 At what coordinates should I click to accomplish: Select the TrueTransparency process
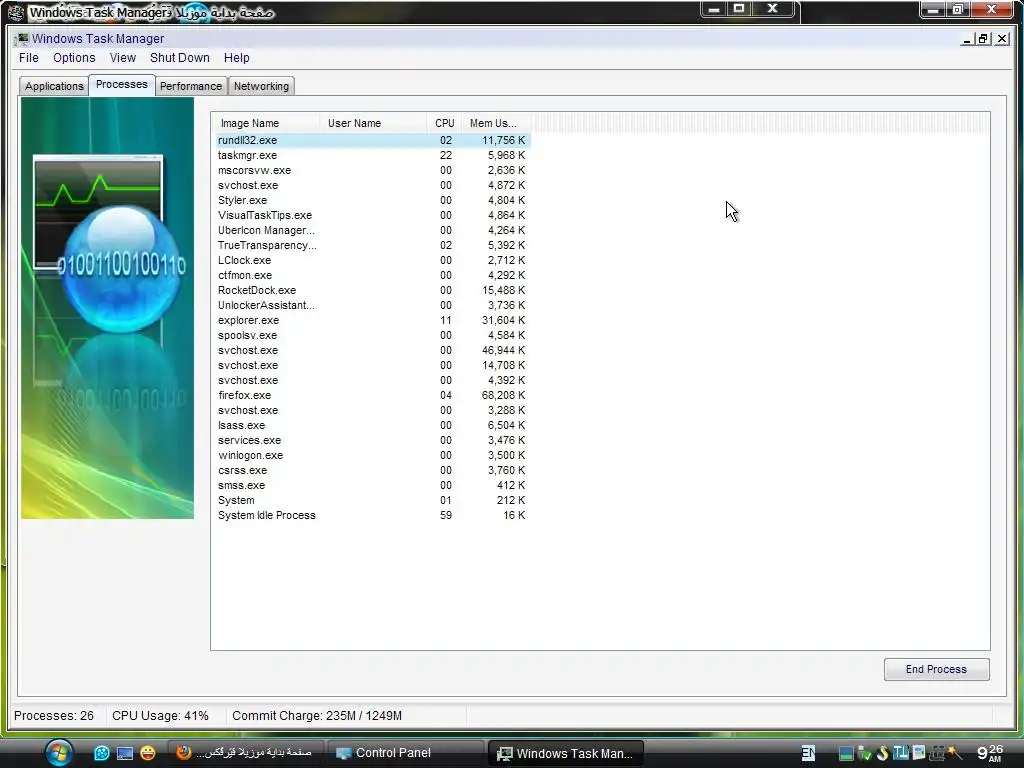[x=373, y=246]
